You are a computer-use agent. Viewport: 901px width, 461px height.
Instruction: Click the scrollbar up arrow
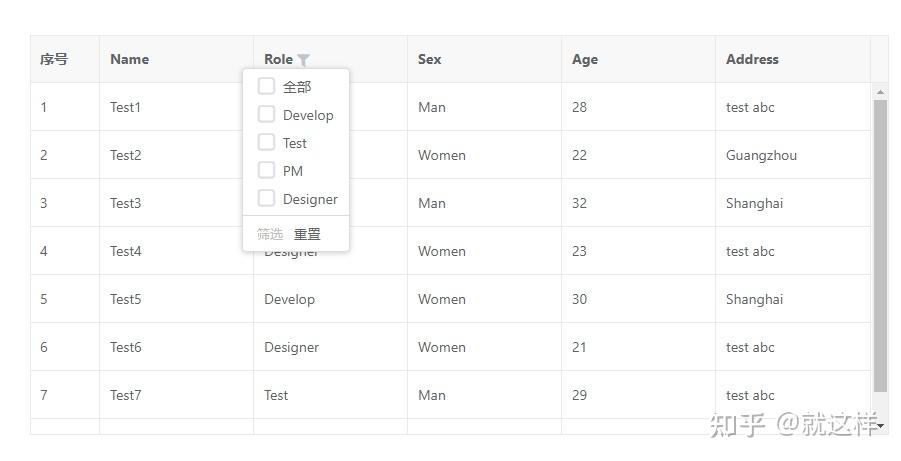click(880, 92)
